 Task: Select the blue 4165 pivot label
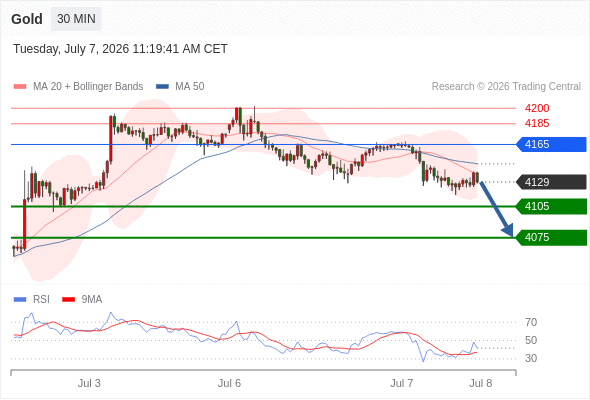click(551, 144)
